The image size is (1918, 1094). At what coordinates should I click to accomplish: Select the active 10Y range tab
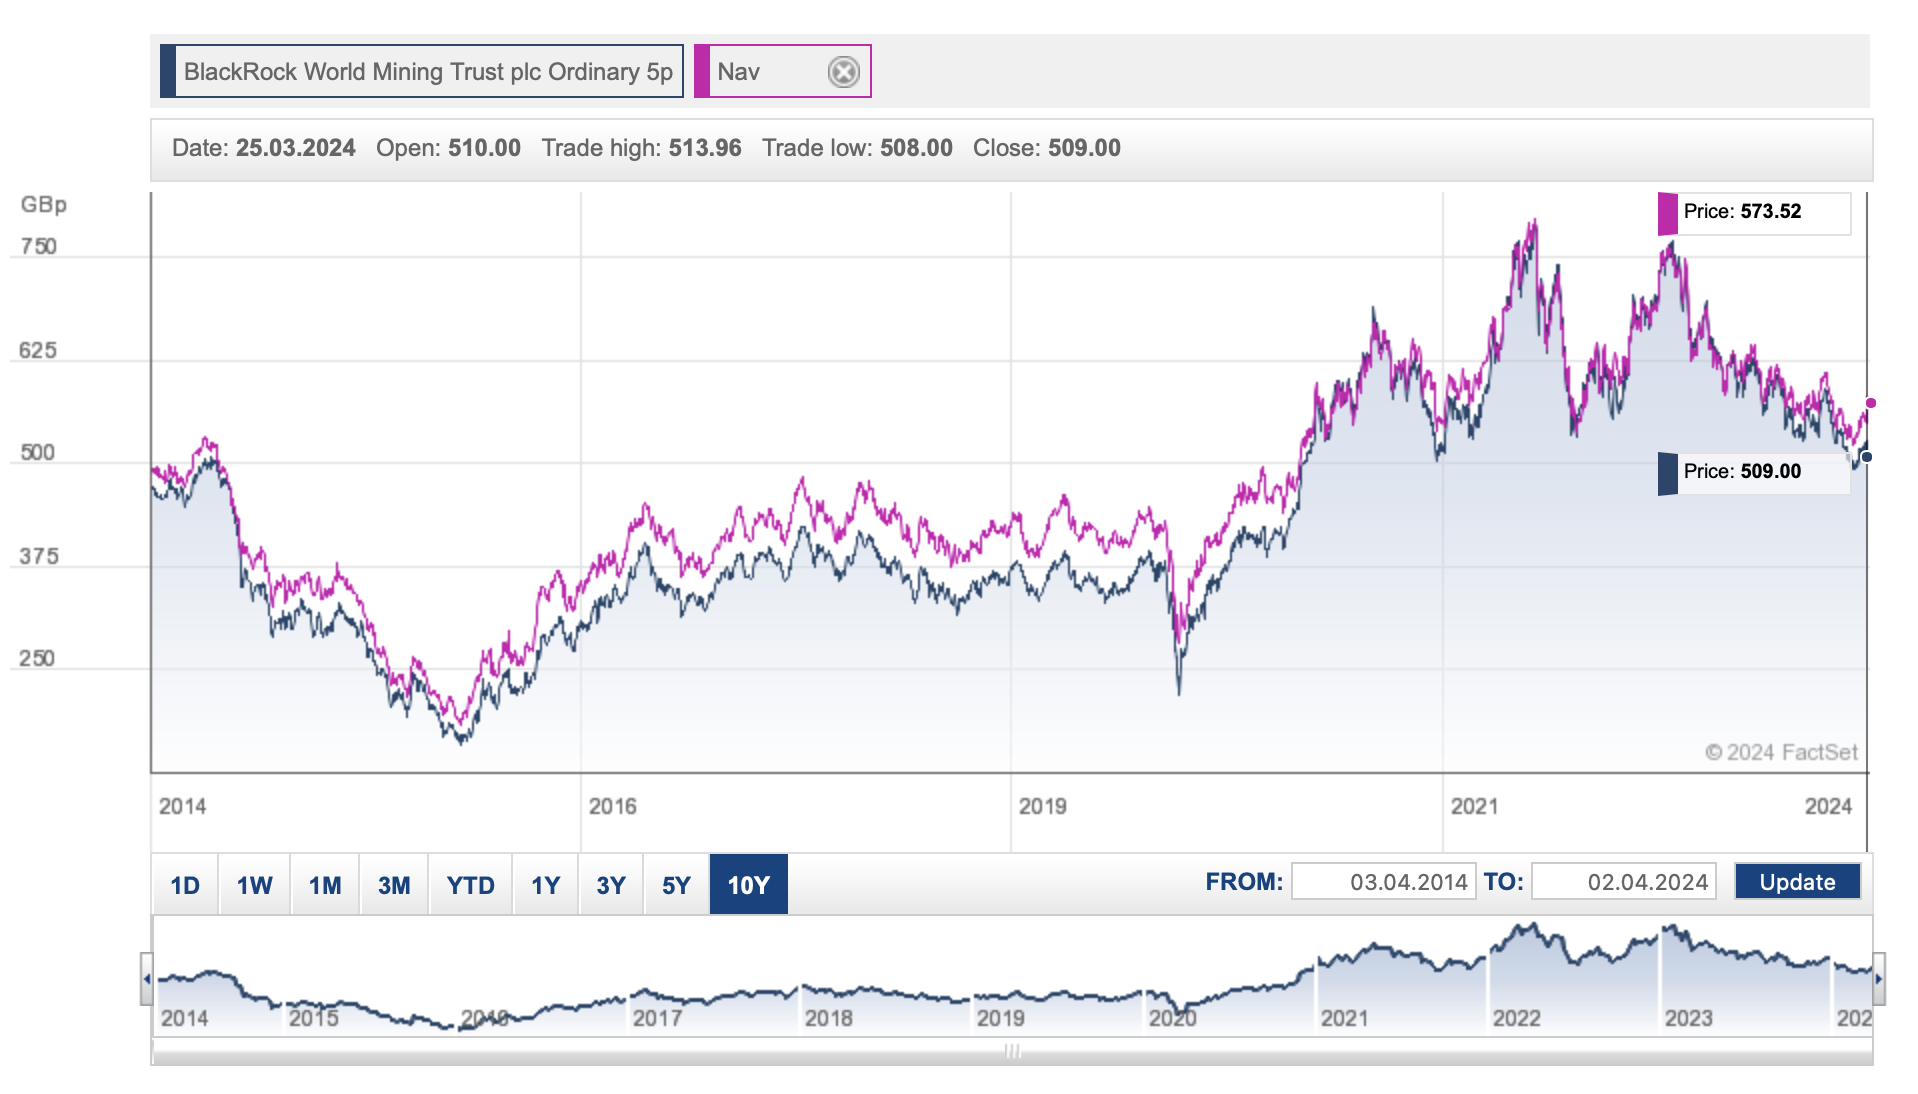[x=749, y=885]
